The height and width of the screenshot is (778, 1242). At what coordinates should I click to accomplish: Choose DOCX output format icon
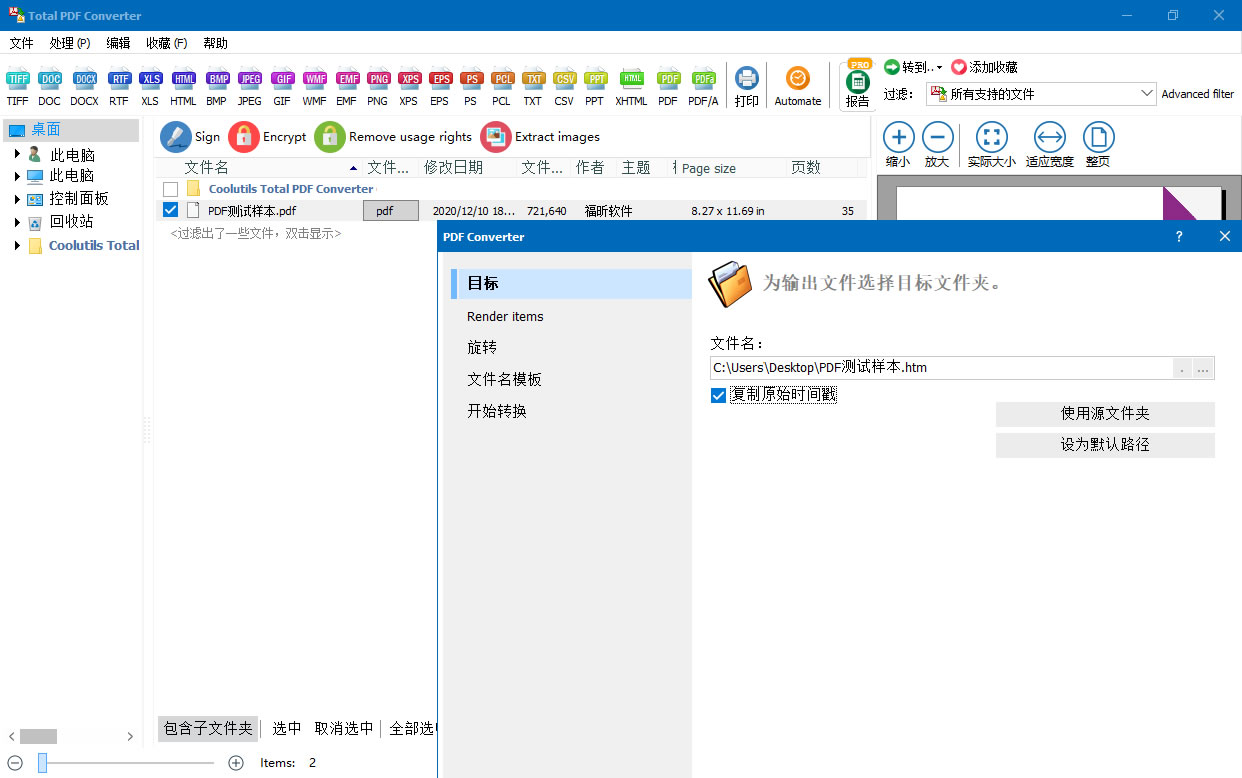click(84, 79)
